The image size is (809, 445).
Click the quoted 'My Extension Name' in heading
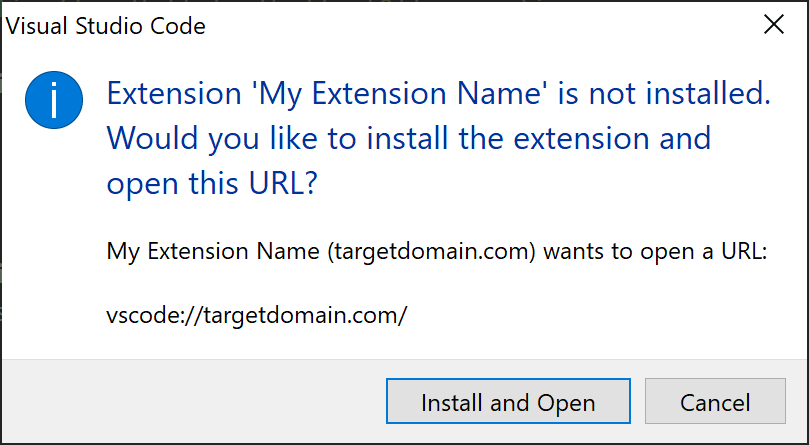pos(400,94)
